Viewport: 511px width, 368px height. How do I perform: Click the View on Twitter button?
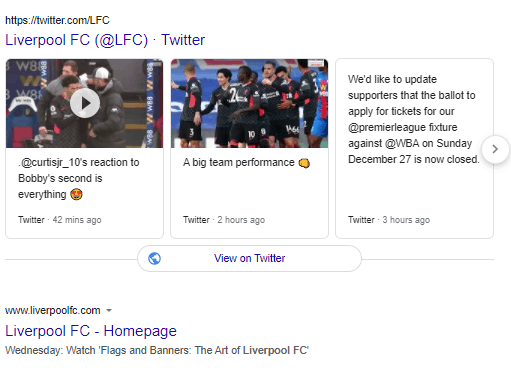point(249,258)
